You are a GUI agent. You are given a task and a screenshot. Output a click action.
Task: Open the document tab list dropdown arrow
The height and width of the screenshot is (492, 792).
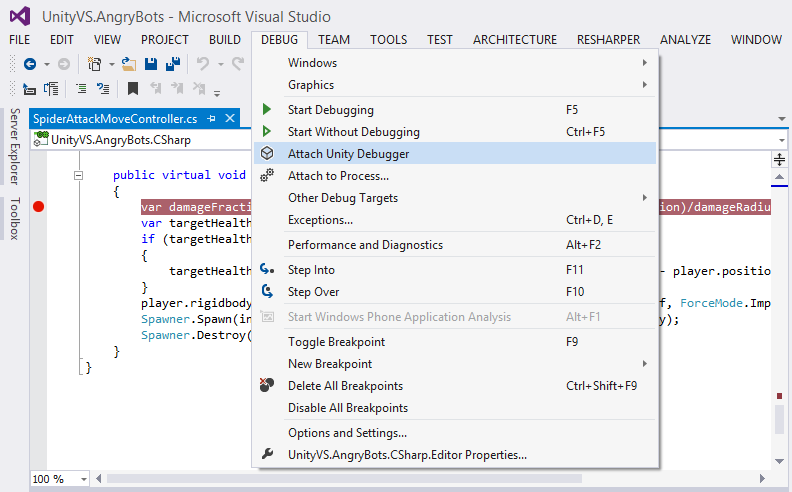coord(782,119)
